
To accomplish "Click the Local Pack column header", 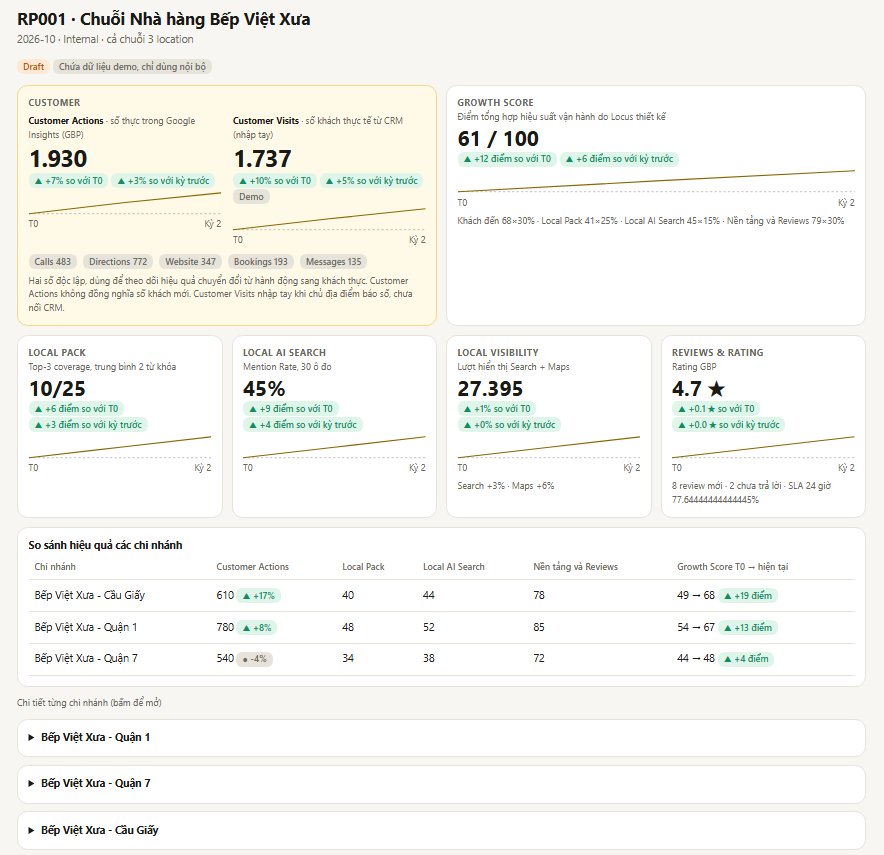I will pyautogui.click(x=363, y=567).
